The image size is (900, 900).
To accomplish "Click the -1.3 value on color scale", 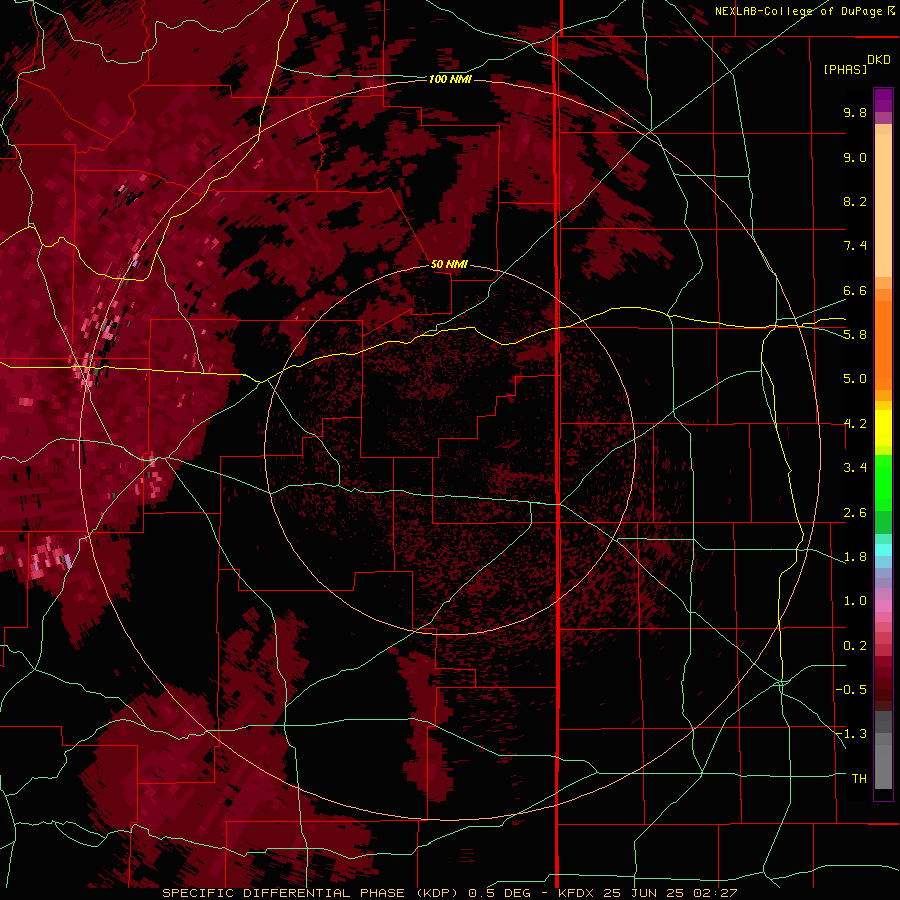I will [x=851, y=734].
